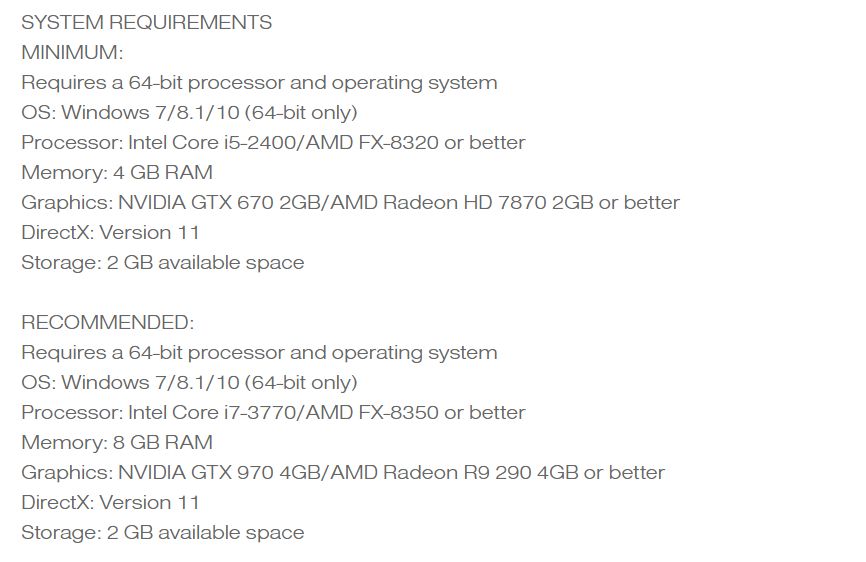This screenshot has width=866, height=562.
Task: Click the SYSTEM REQUIREMENTS heading
Action: click(146, 23)
